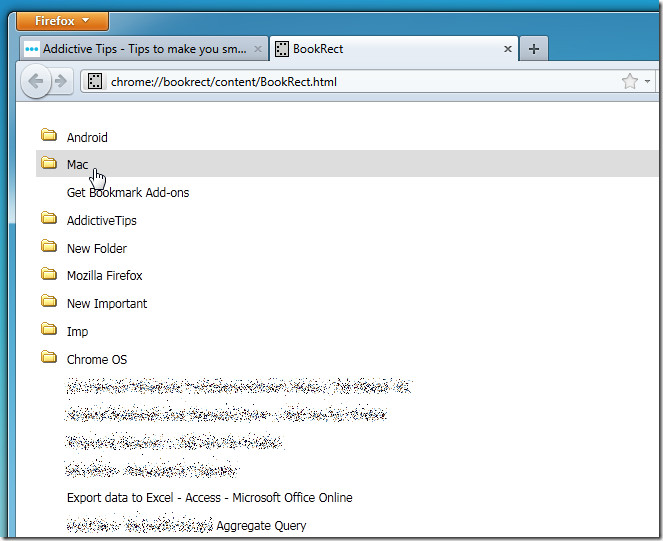The image size is (663, 541).
Task: Expand the Mac bookmark folder label
Action: click(x=77, y=164)
